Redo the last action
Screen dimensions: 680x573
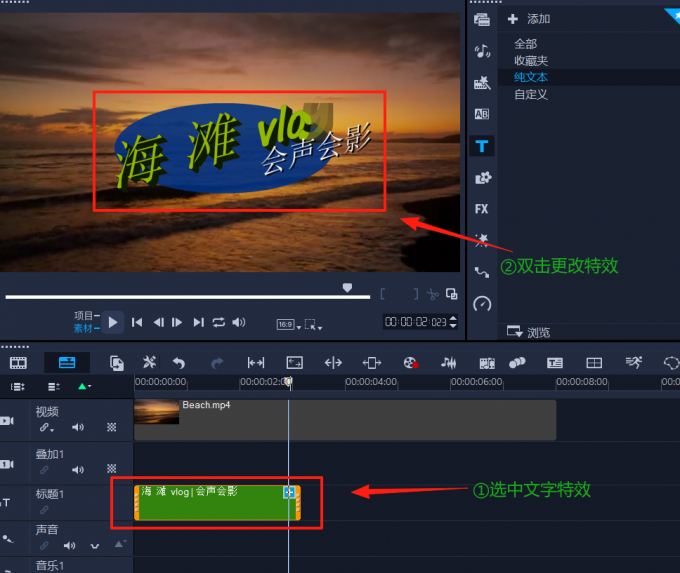click(x=217, y=363)
